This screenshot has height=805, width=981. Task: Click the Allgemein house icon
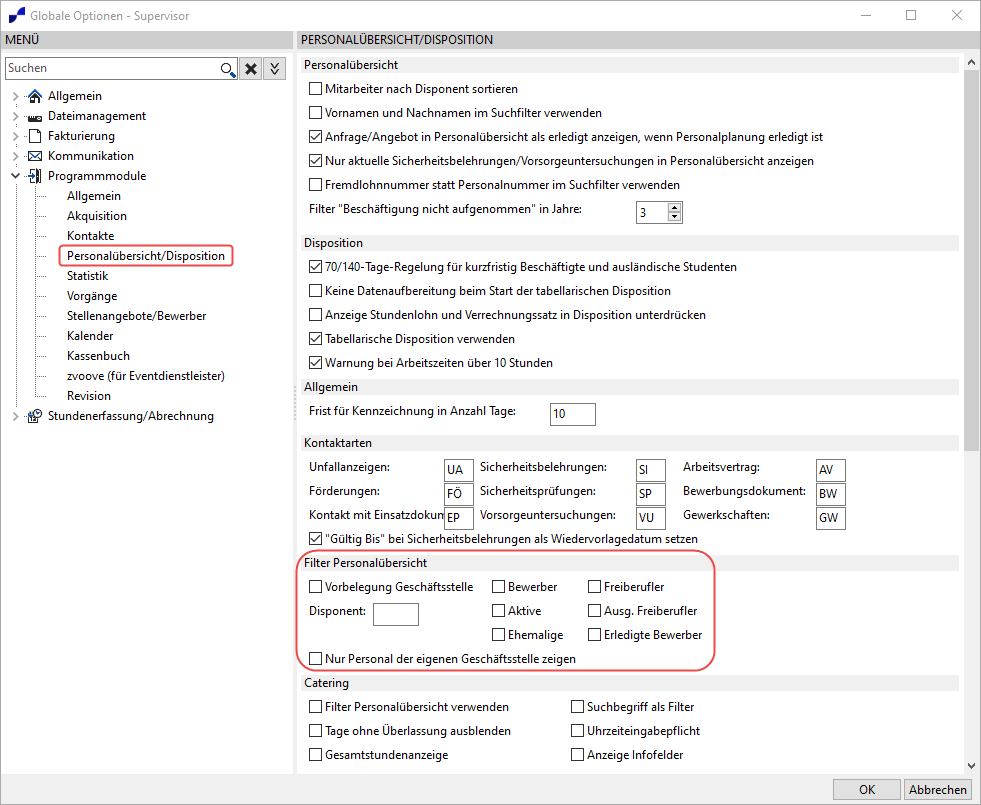coord(36,96)
